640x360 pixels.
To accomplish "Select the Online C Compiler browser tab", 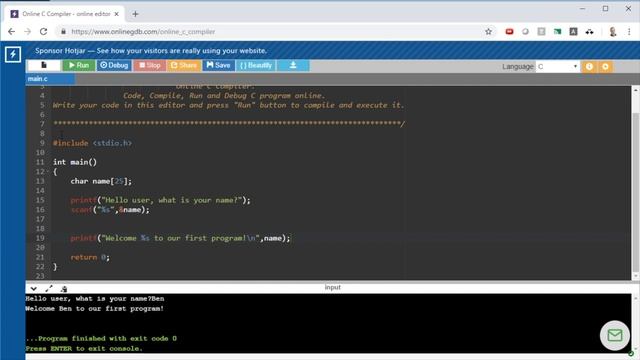I will click(65, 14).
